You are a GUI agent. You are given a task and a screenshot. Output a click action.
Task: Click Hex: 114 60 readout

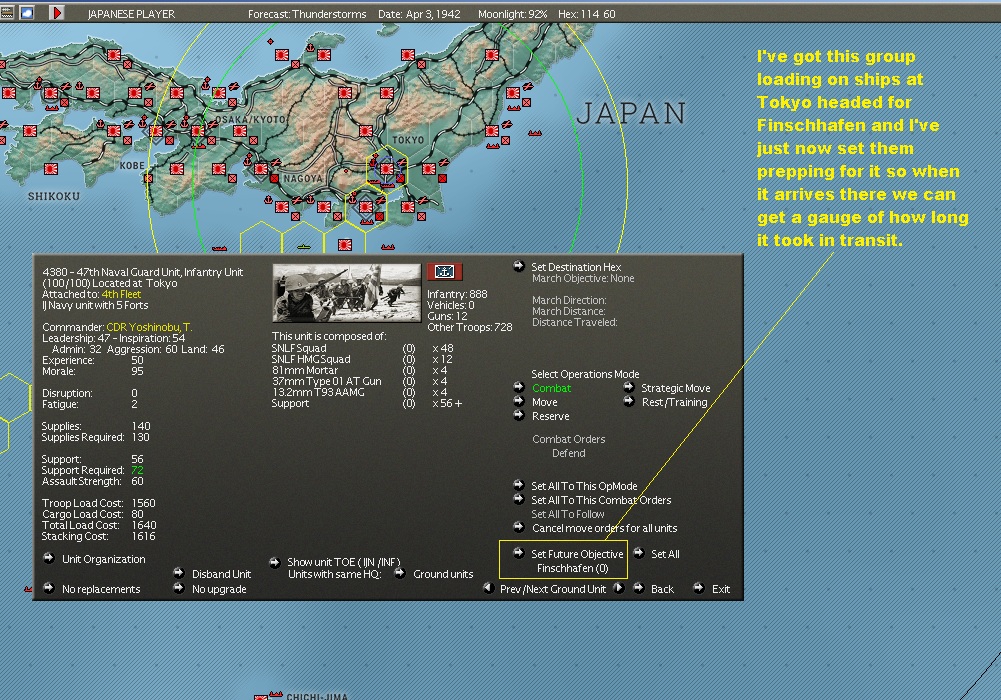point(587,14)
